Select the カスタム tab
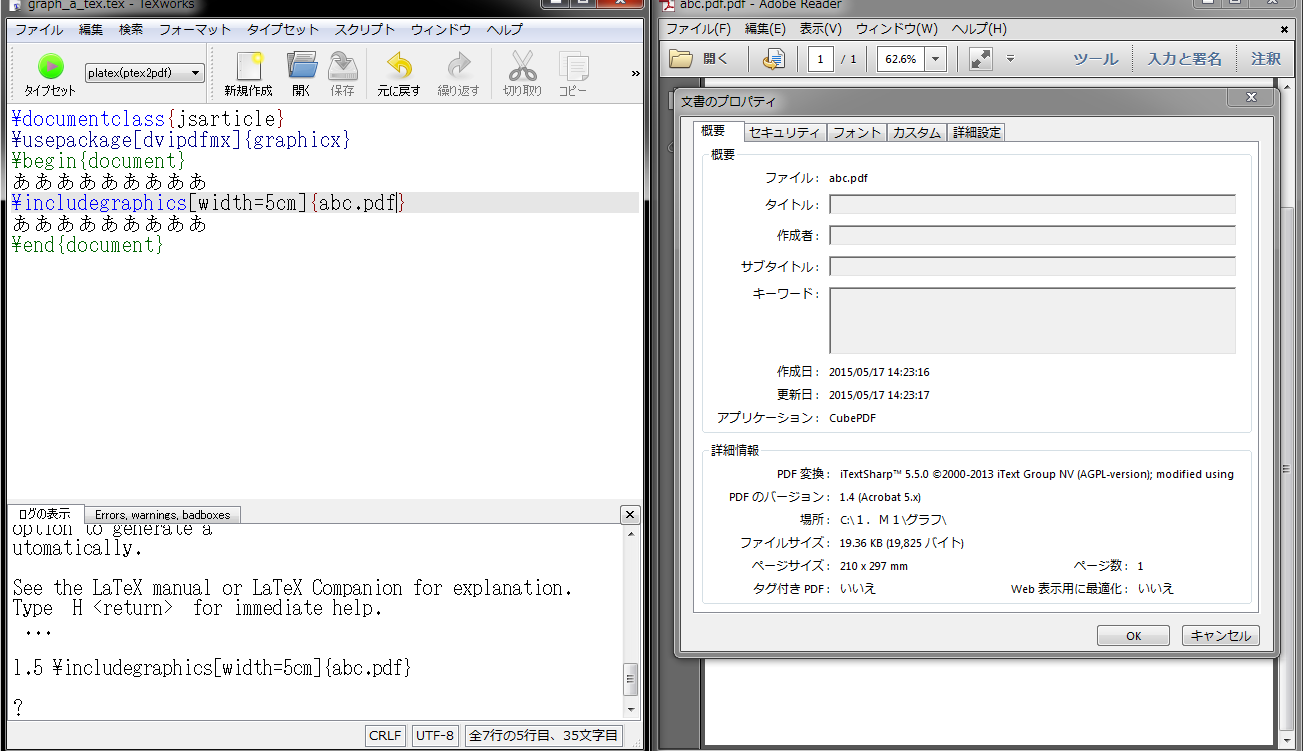The height and width of the screenshot is (751, 1303). 916,132
